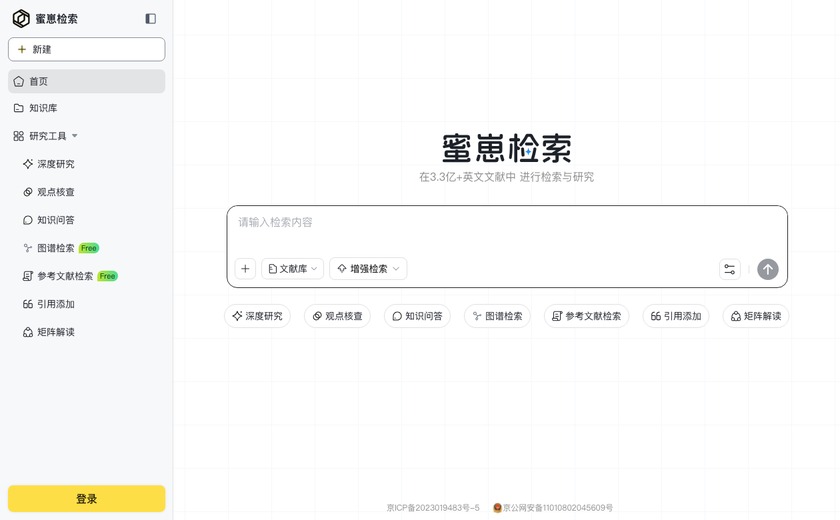Open the 京ICP备2023019483号-5 footer link
The height and width of the screenshot is (520, 840).
coord(433,508)
